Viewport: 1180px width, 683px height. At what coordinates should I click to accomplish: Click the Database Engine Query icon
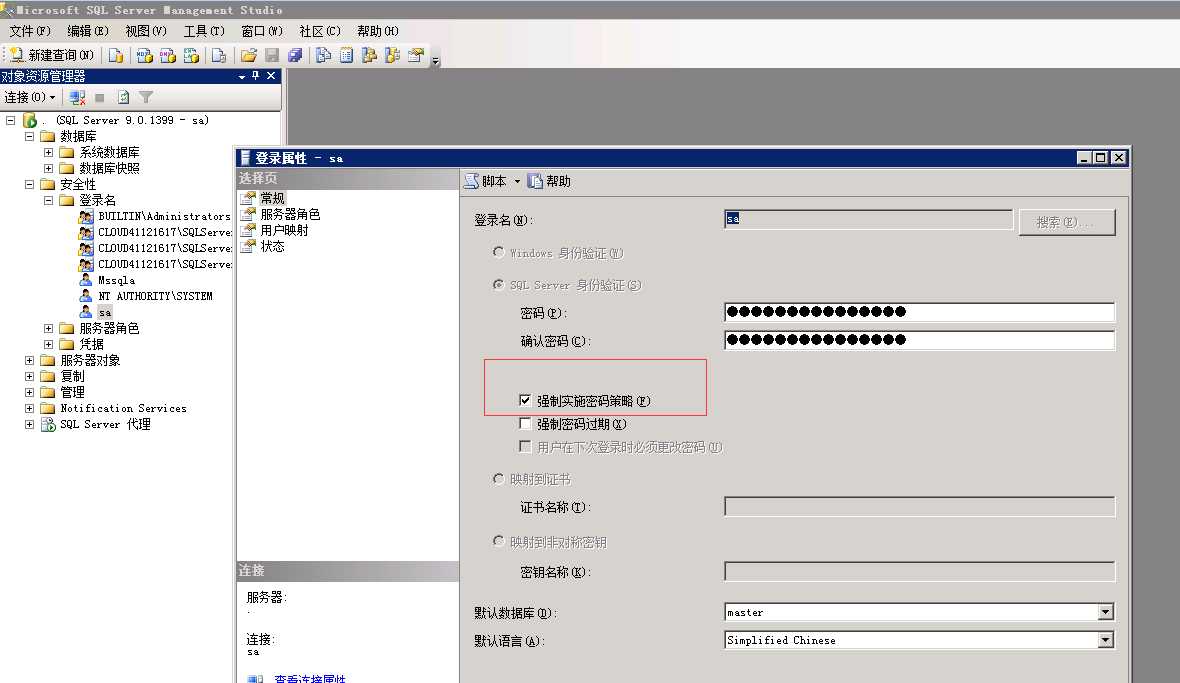[116, 55]
